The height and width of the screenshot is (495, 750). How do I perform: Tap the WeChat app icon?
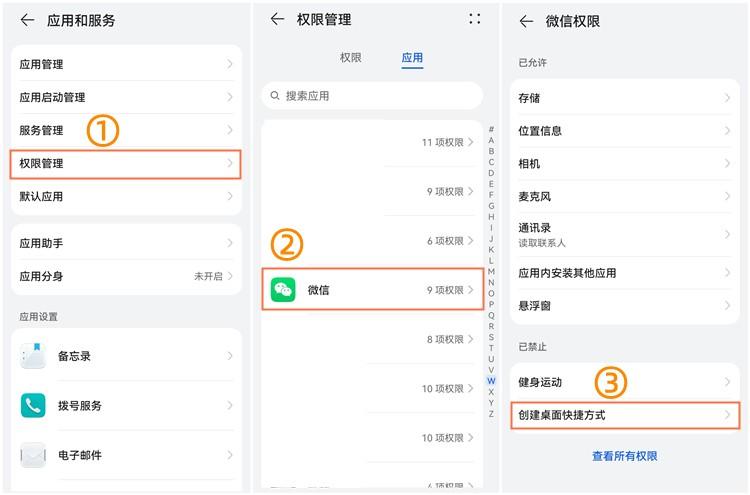(283, 290)
